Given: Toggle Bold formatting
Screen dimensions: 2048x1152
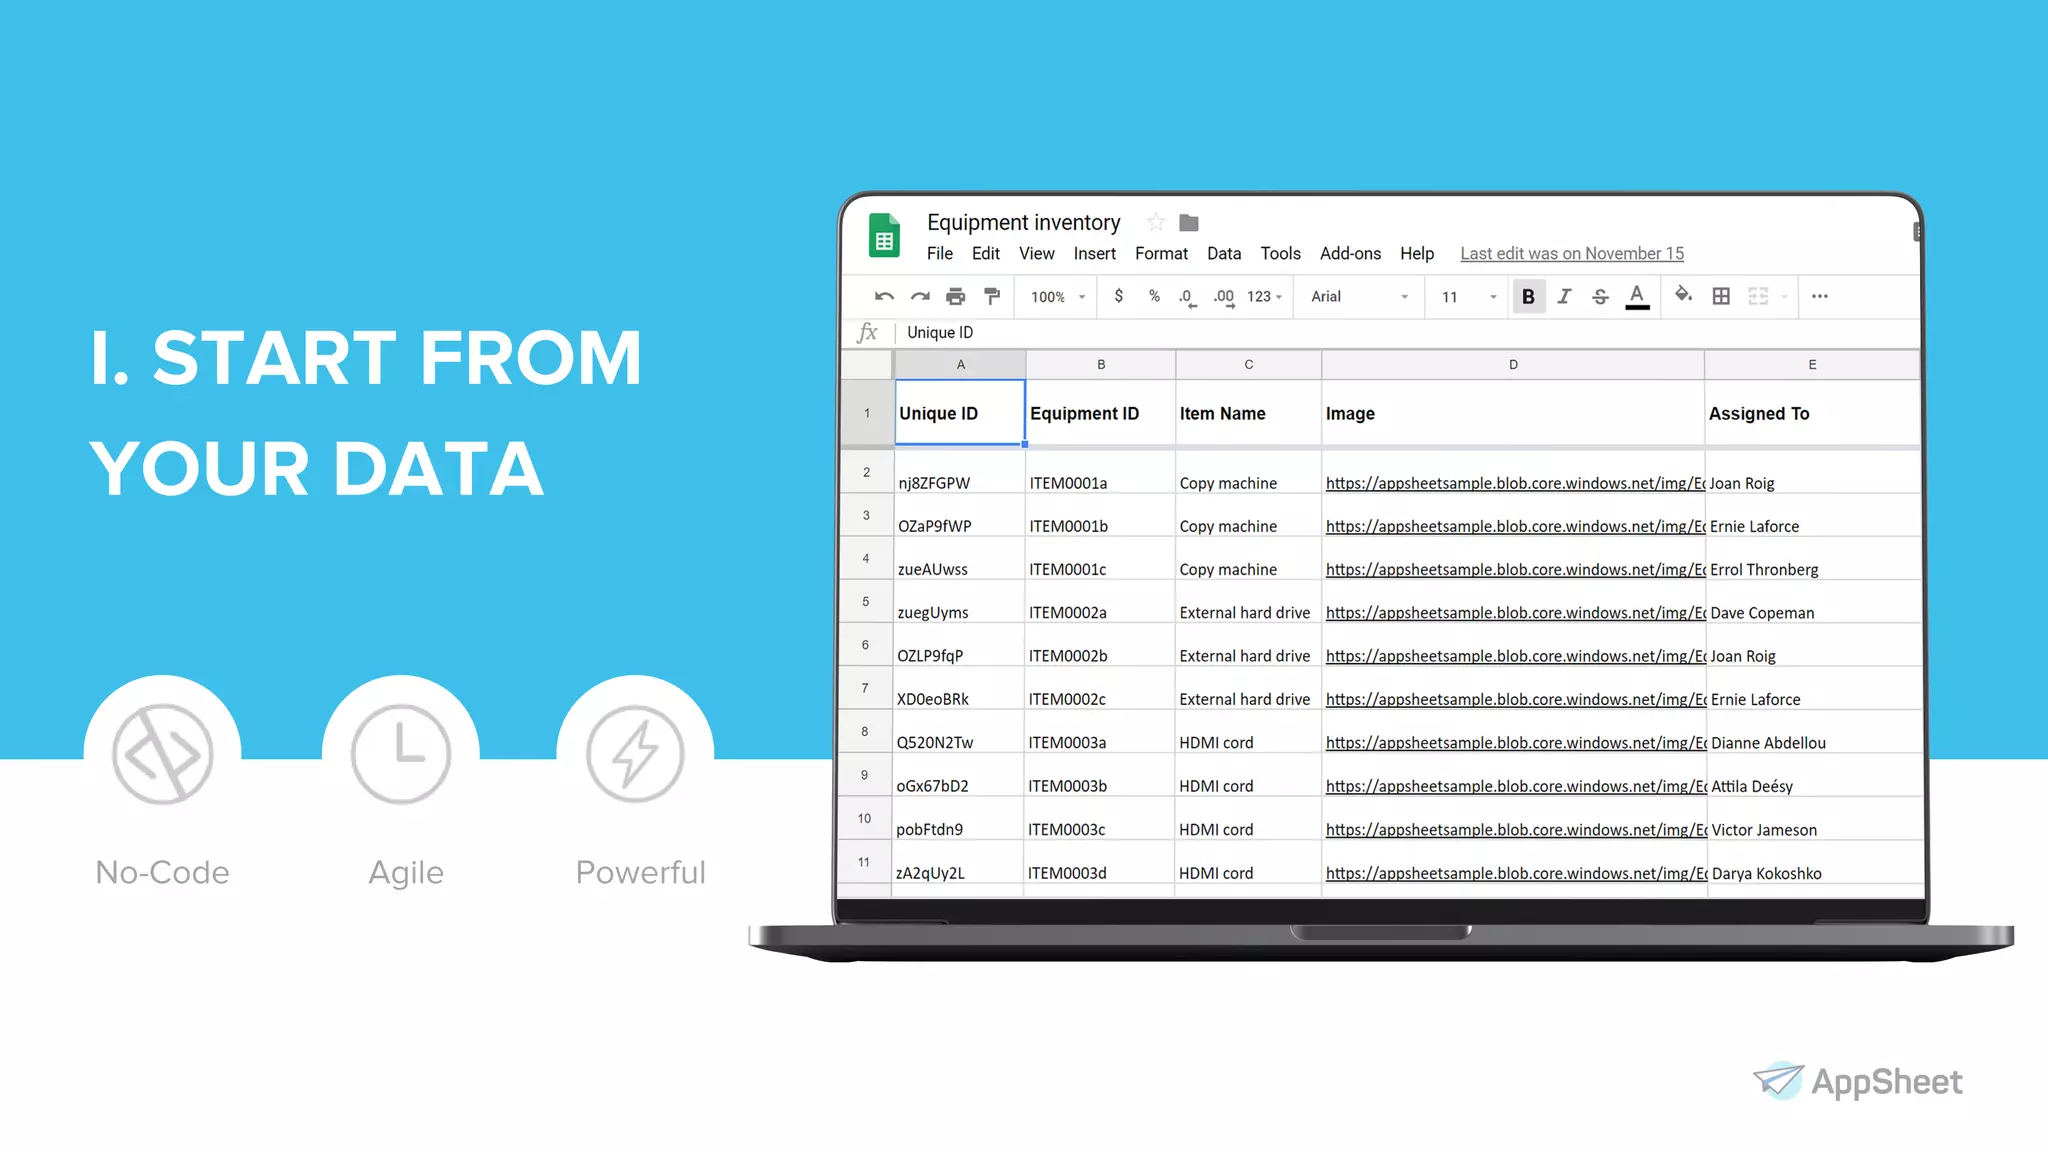Looking at the screenshot, I should point(1528,296).
